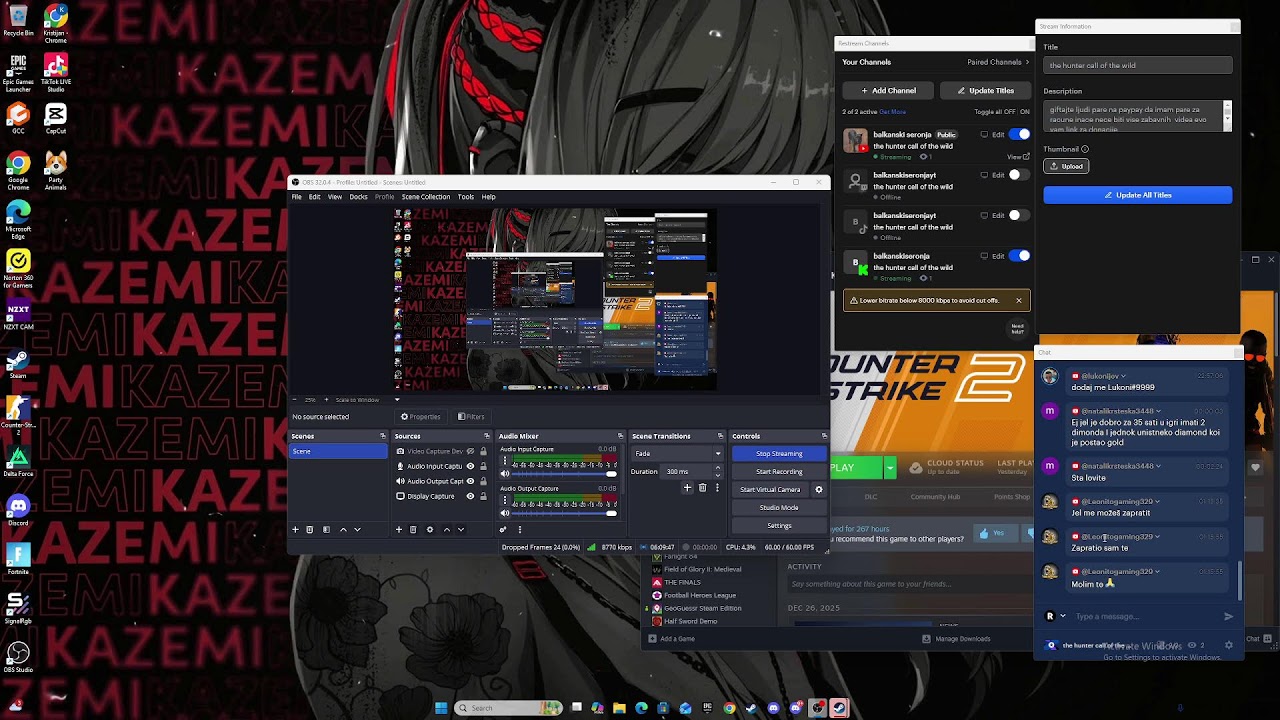Open Discord desktop shortcut
The image size is (1280, 720).
18,510
